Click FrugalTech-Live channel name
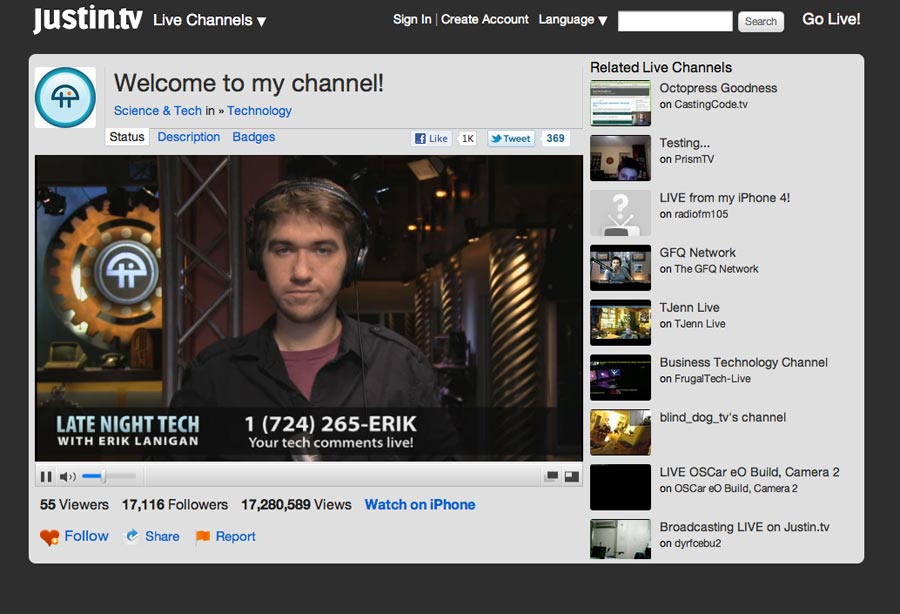Image resolution: width=900 pixels, height=614 pixels. tap(712, 379)
